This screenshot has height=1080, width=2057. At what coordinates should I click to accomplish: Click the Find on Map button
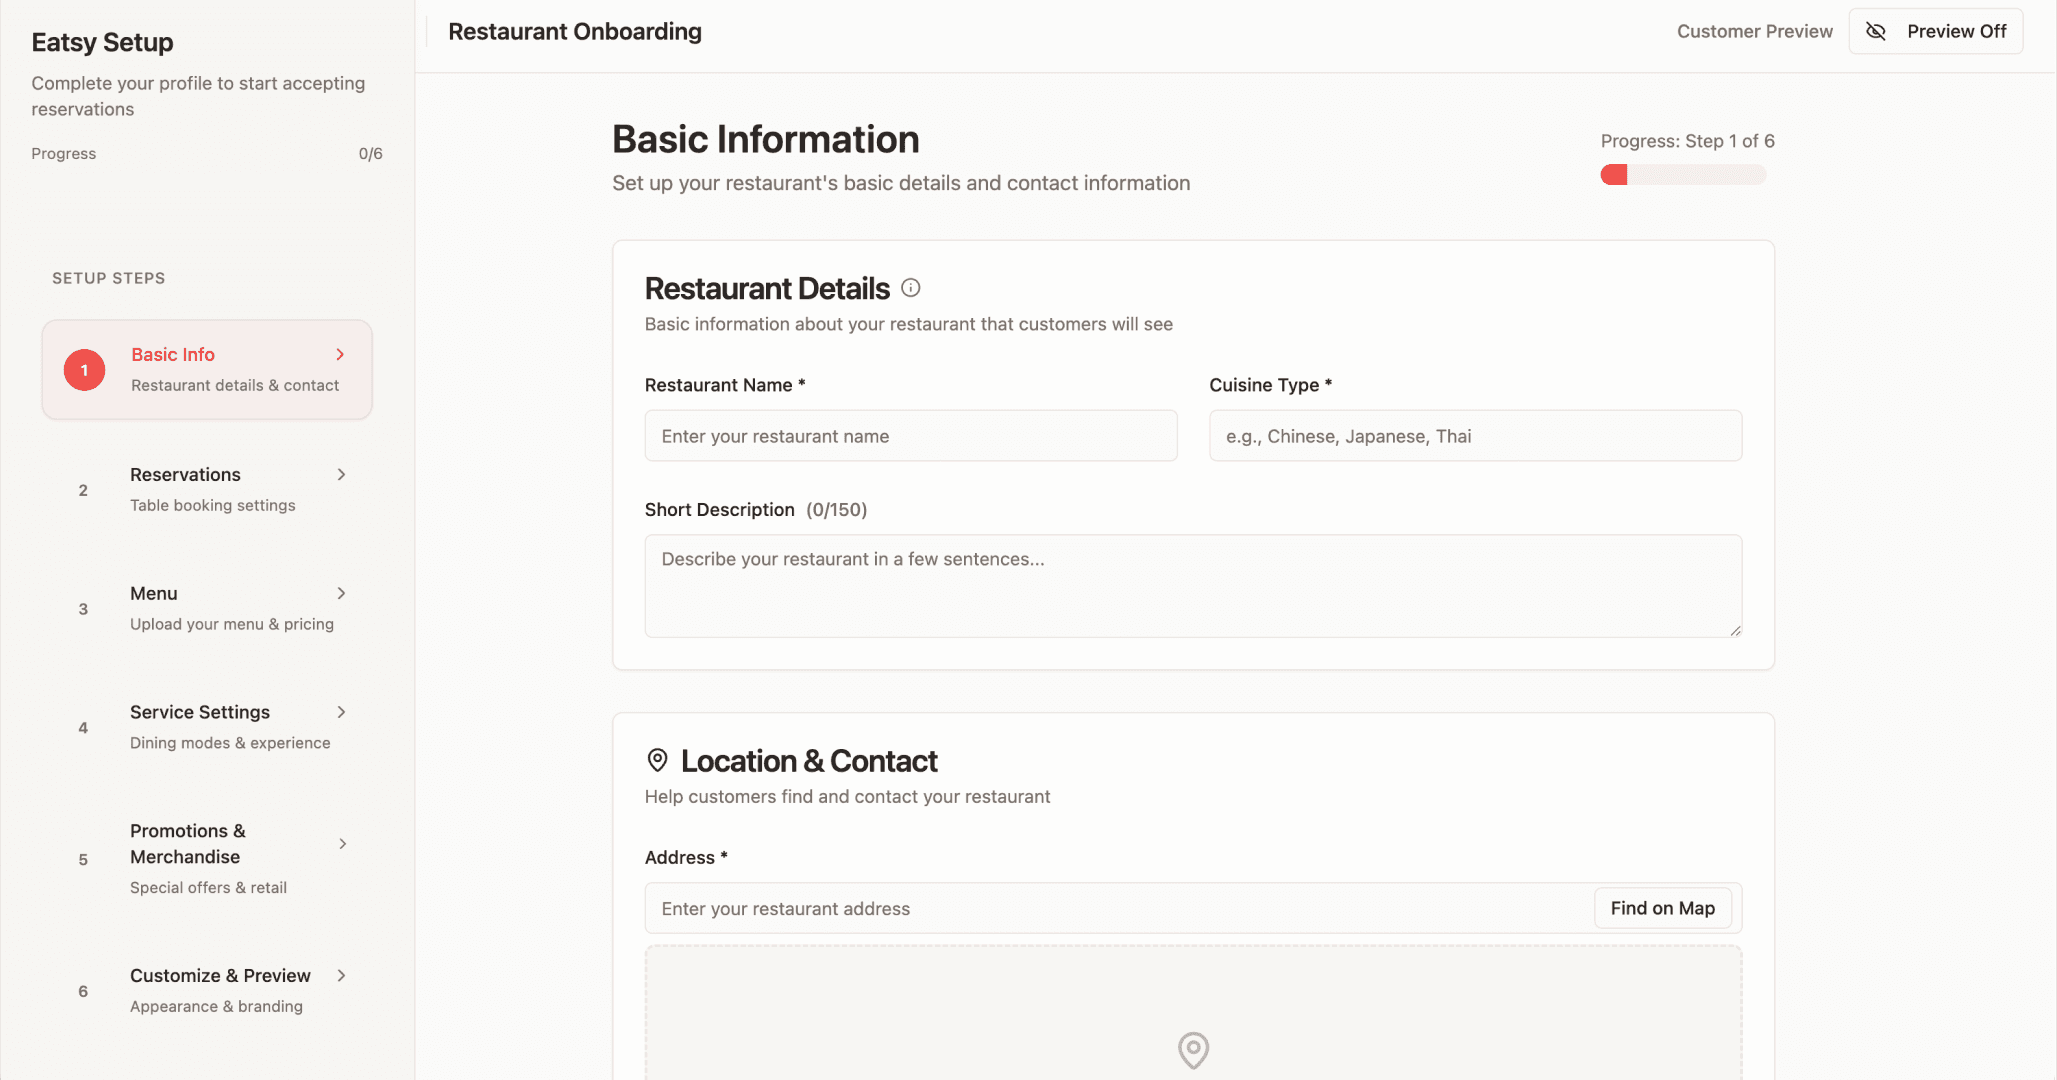point(1662,908)
